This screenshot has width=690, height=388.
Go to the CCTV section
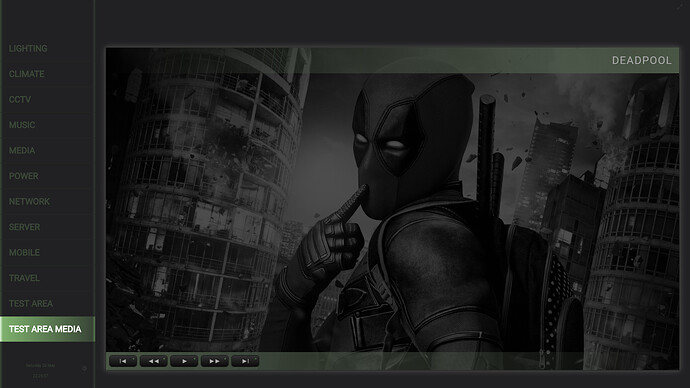(47, 99)
